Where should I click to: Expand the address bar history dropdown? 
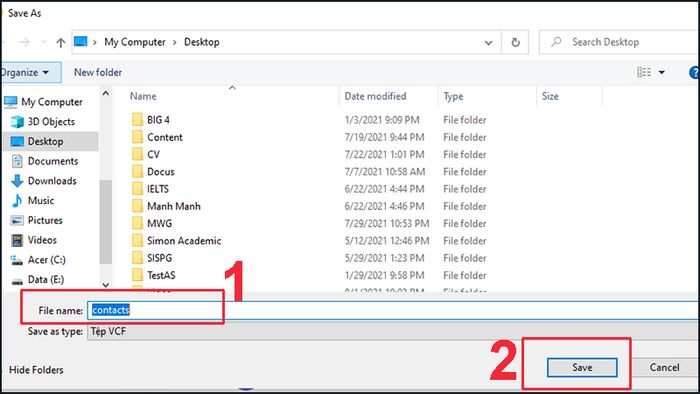(488, 43)
